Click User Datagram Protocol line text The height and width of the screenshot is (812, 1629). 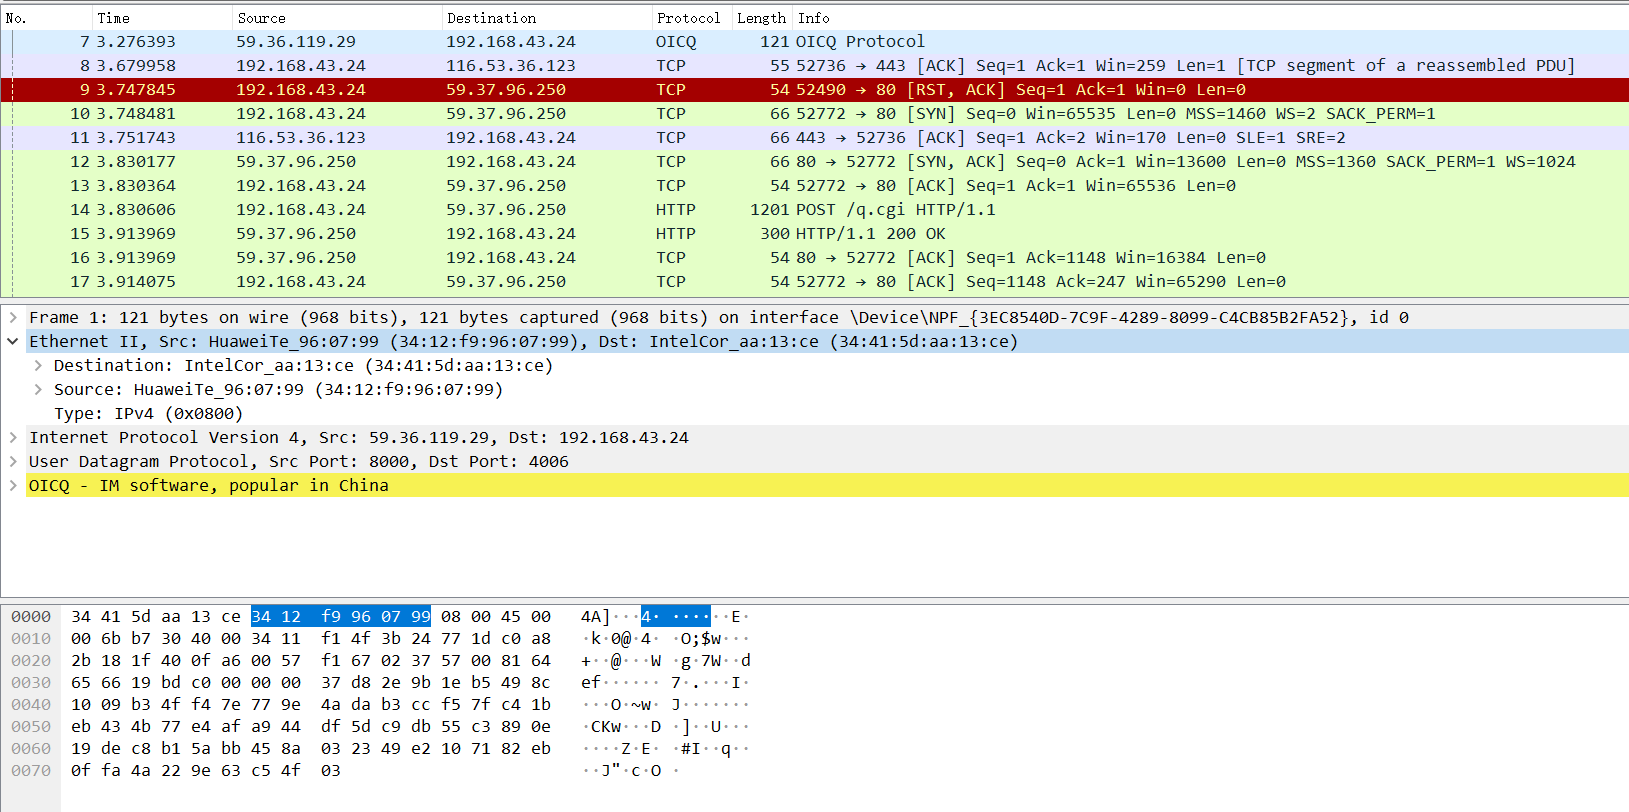pos(298,461)
